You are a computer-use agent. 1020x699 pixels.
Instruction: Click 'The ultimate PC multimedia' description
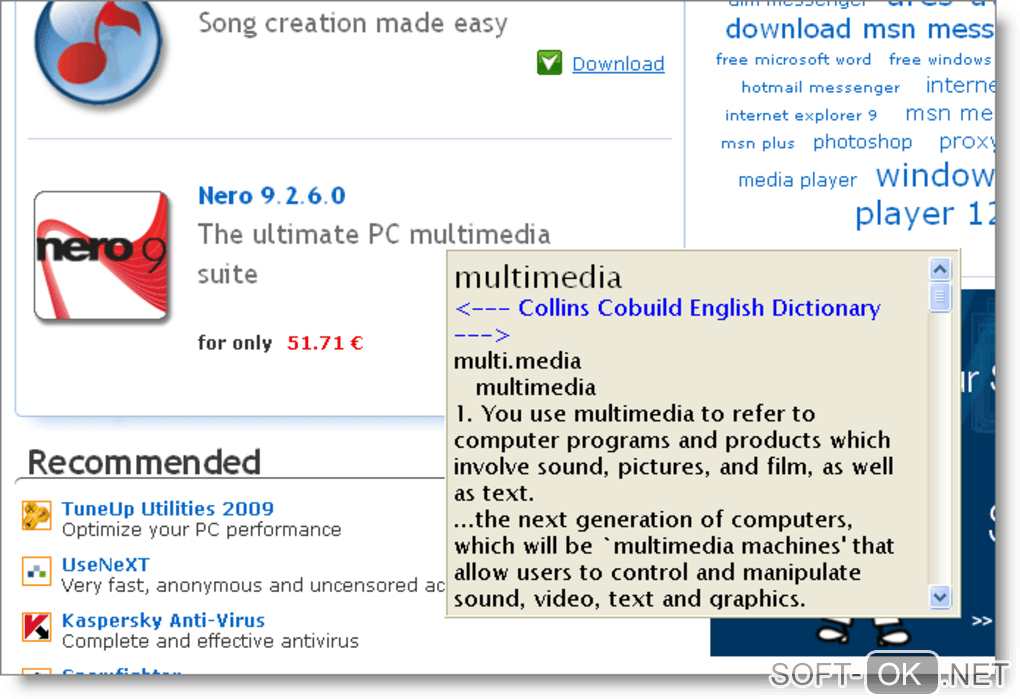click(x=374, y=235)
